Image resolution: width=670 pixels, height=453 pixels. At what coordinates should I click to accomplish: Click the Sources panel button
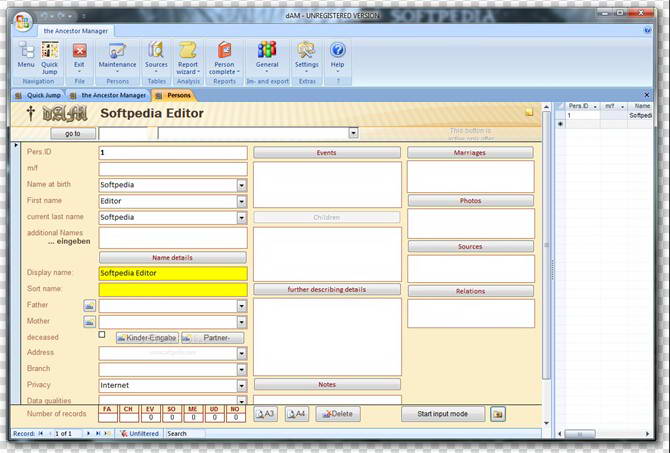[470, 247]
